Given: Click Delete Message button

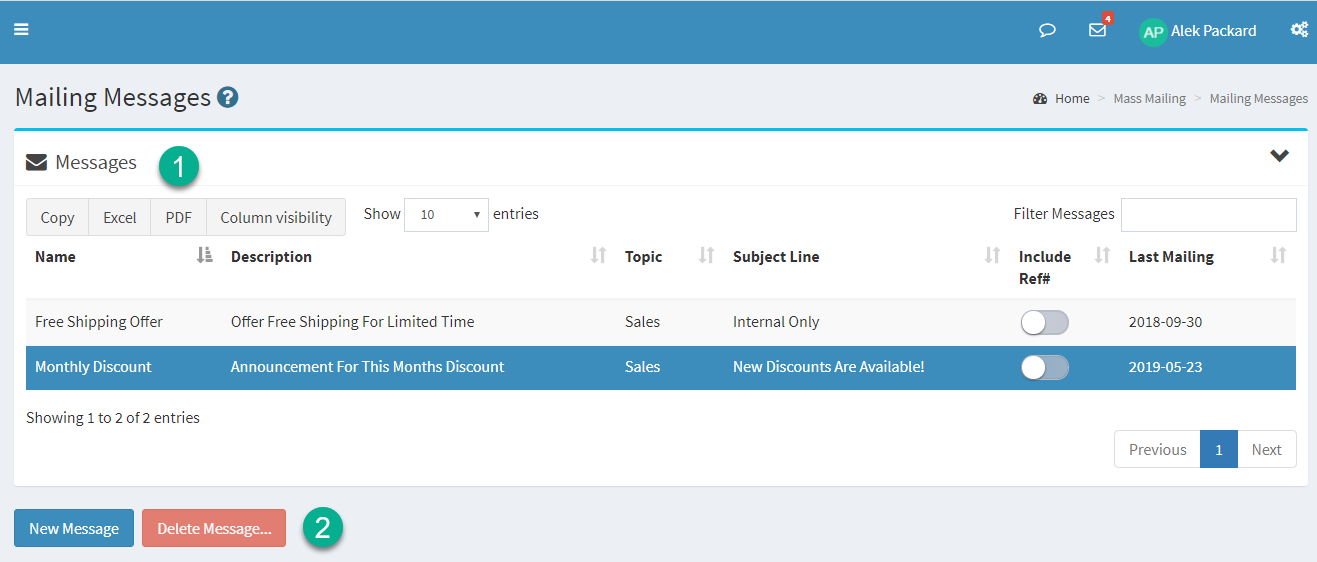Looking at the screenshot, I should coord(214,528).
